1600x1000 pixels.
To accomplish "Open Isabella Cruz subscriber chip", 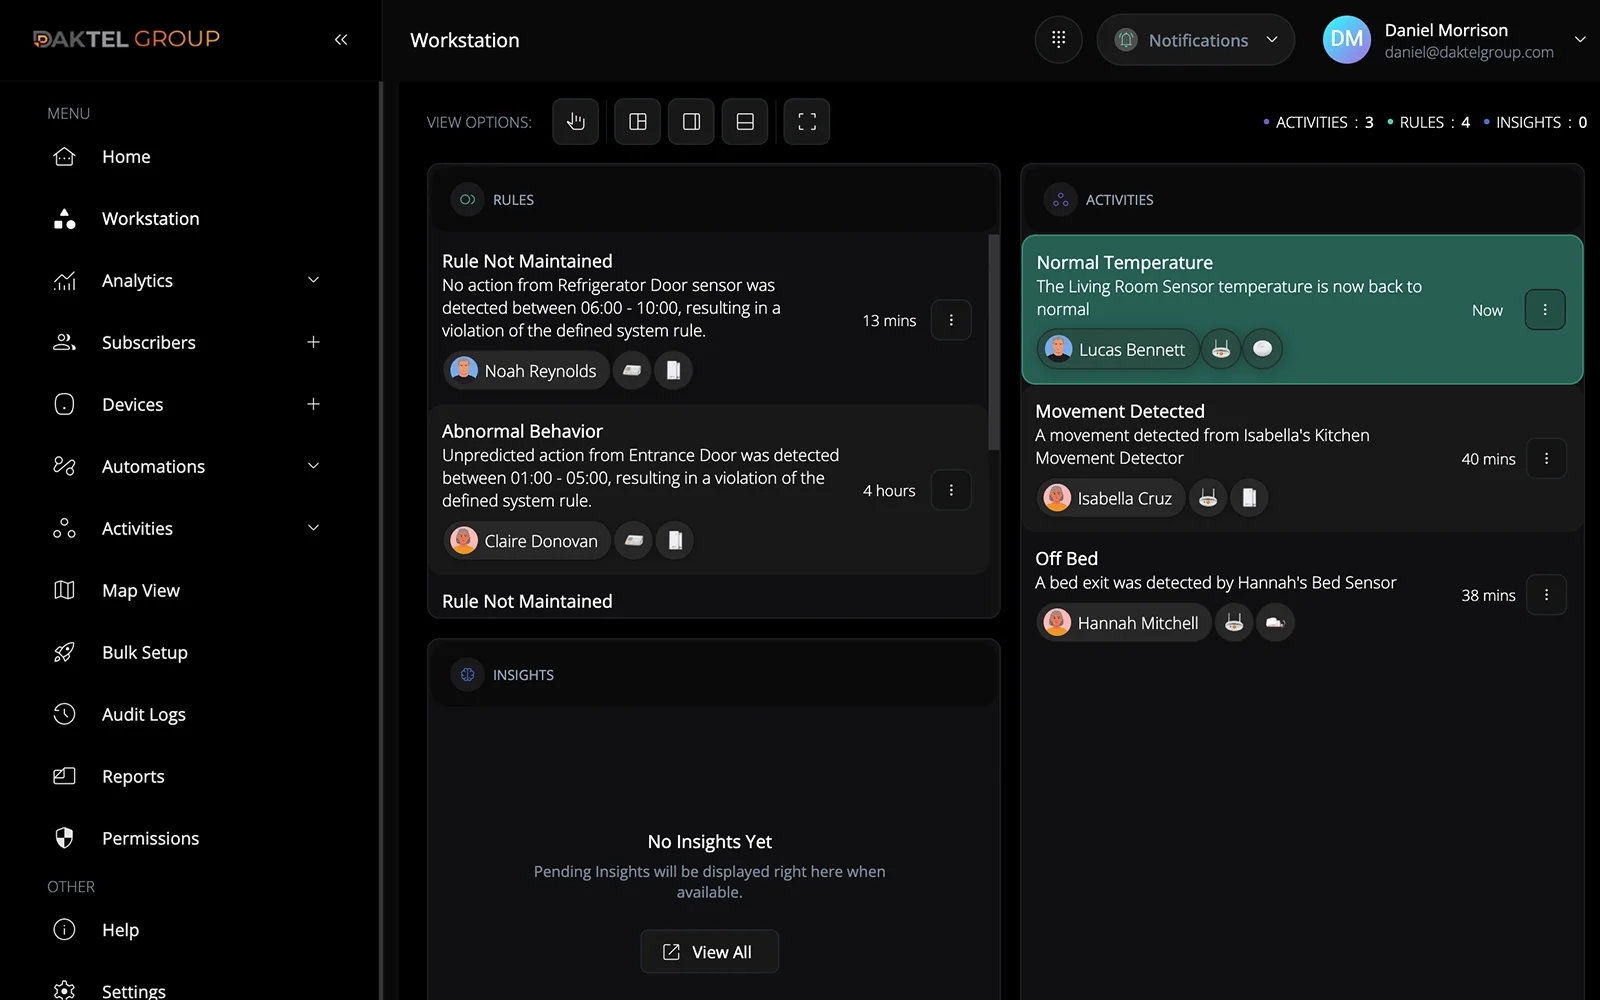I will [1111, 498].
